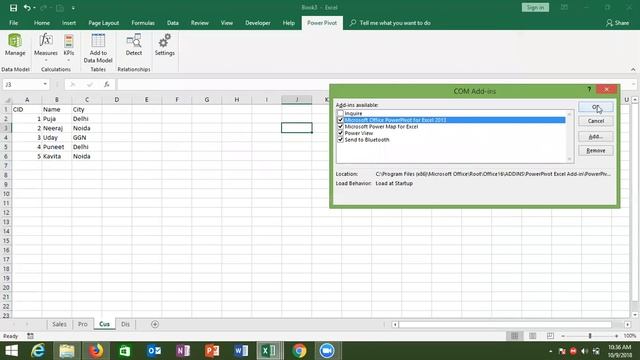Switch to the Data tab
Image resolution: width=640 pixels, height=360 pixels.
coord(173,23)
